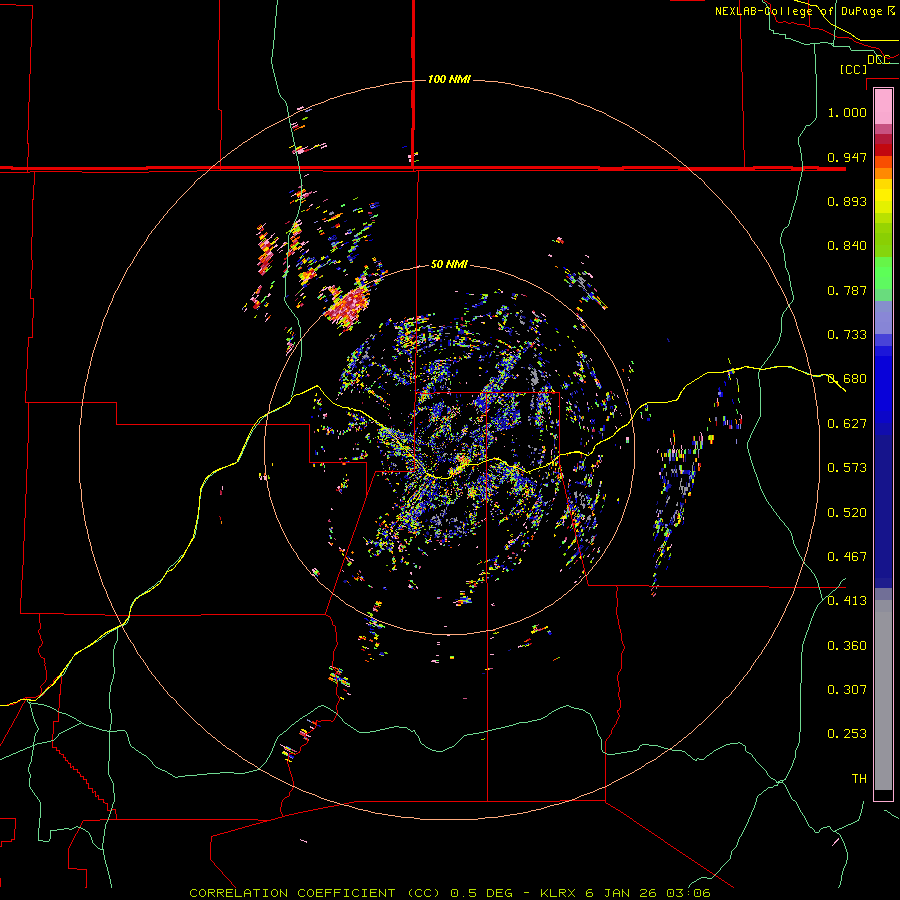900x900 pixels.
Task: Click the pink segment of color bar
Action: (883, 106)
